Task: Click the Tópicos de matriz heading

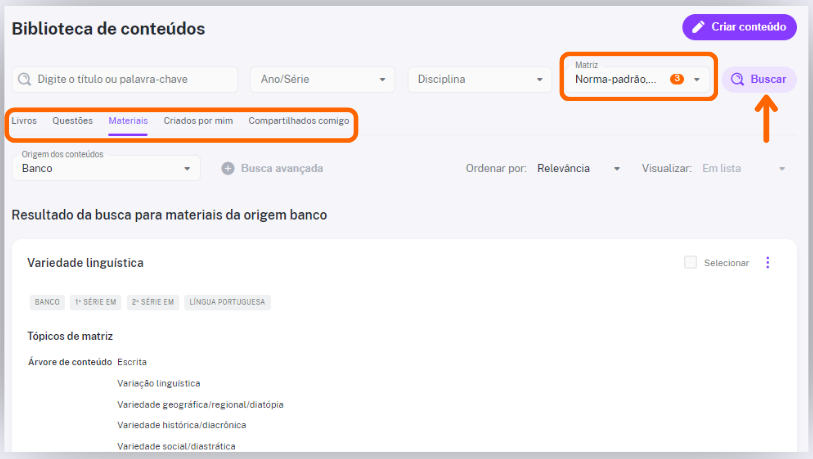Action: point(70,336)
